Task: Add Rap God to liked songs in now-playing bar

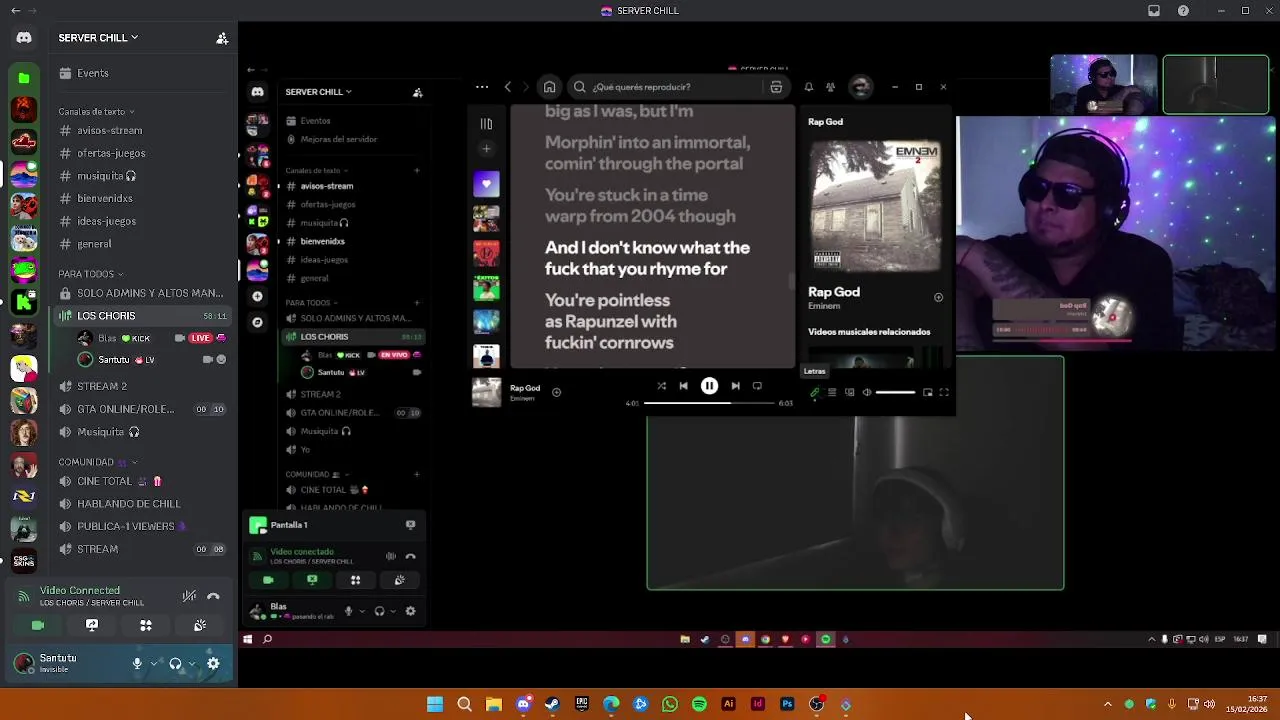Action: (557, 392)
